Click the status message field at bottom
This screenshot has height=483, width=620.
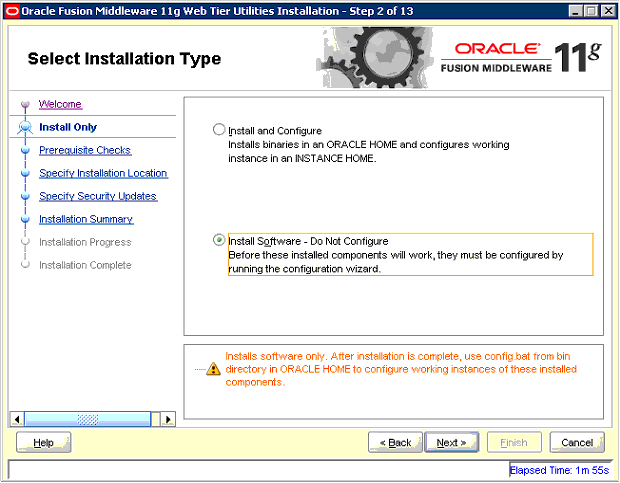tap(259, 470)
